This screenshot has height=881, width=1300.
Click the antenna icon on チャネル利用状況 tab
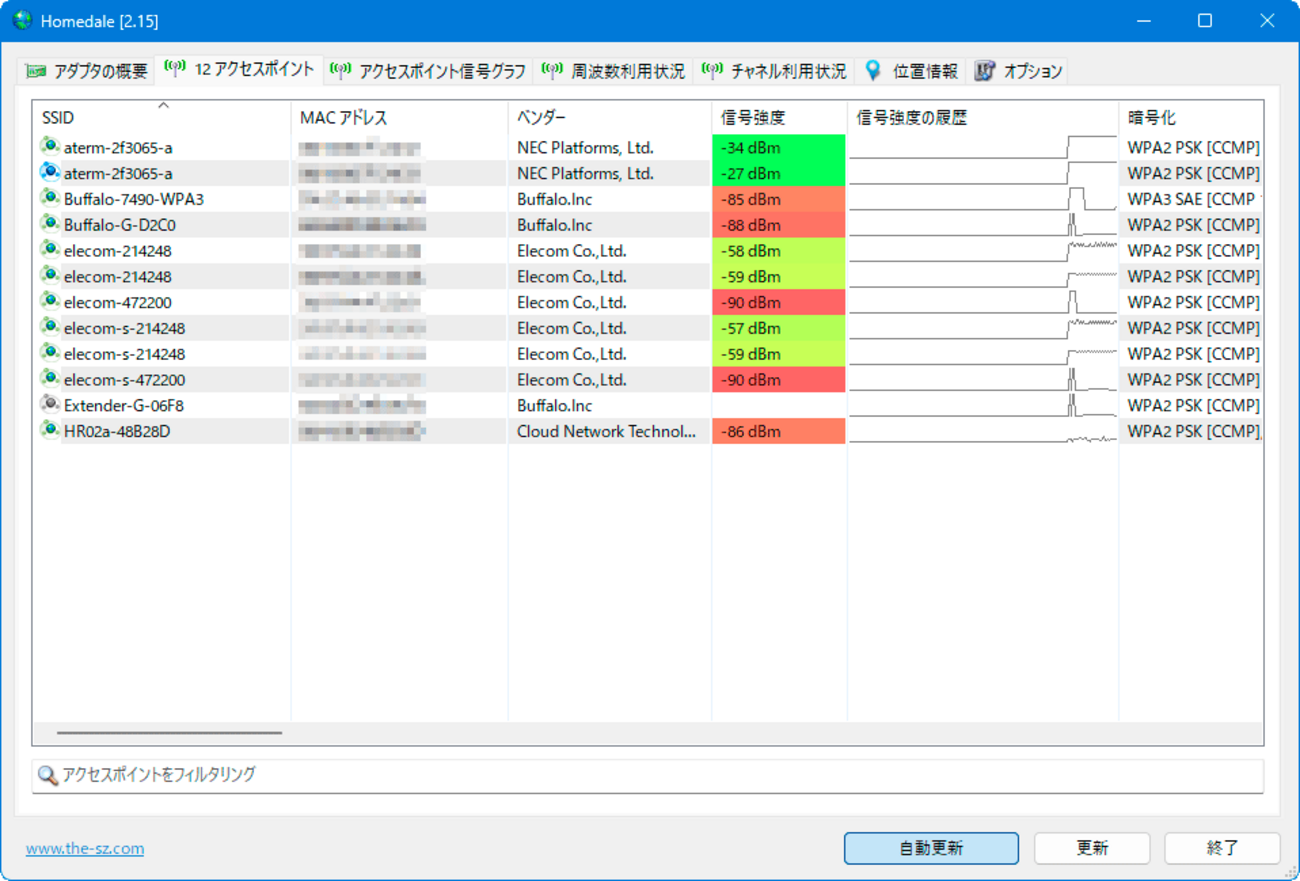712,70
